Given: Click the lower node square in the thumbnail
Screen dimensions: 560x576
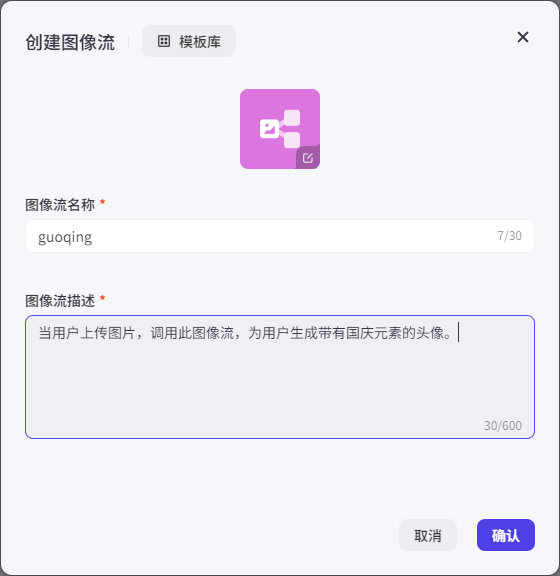Looking at the screenshot, I should pos(292,140).
